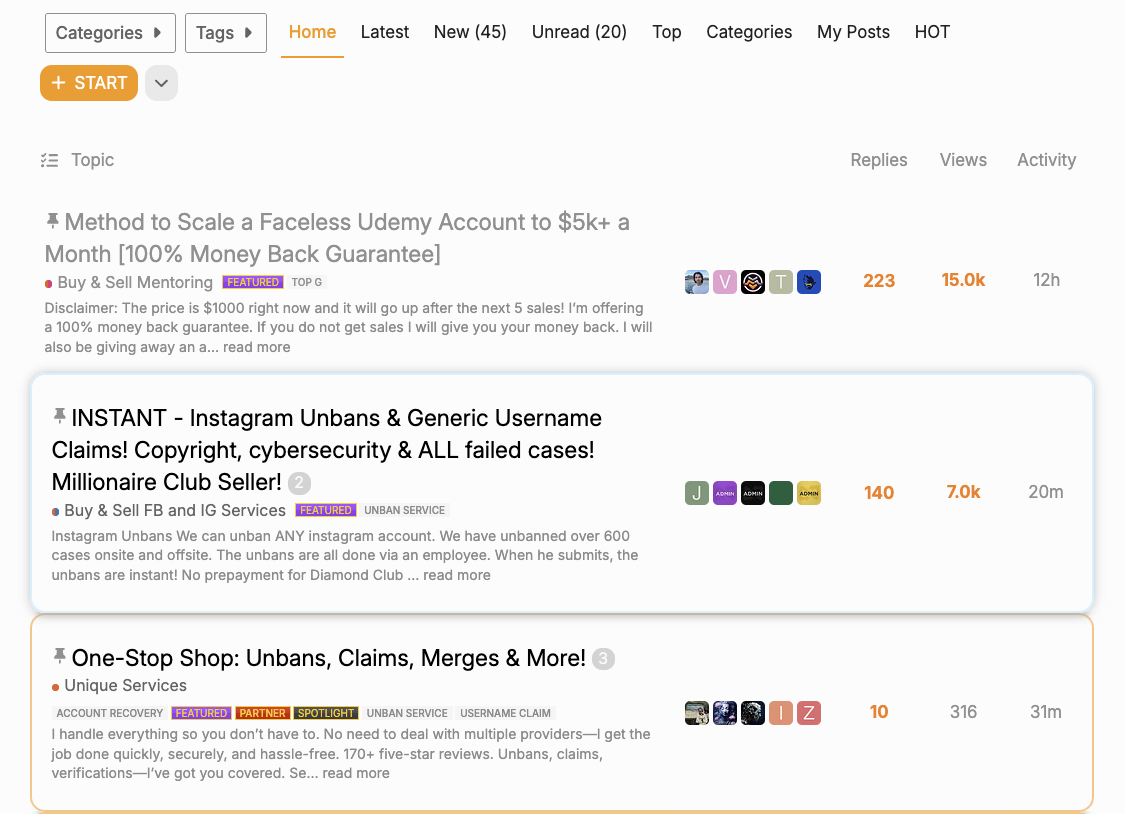Click the 12h activity time
This screenshot has height=814, width=1125.
[x=1046, y=280]
